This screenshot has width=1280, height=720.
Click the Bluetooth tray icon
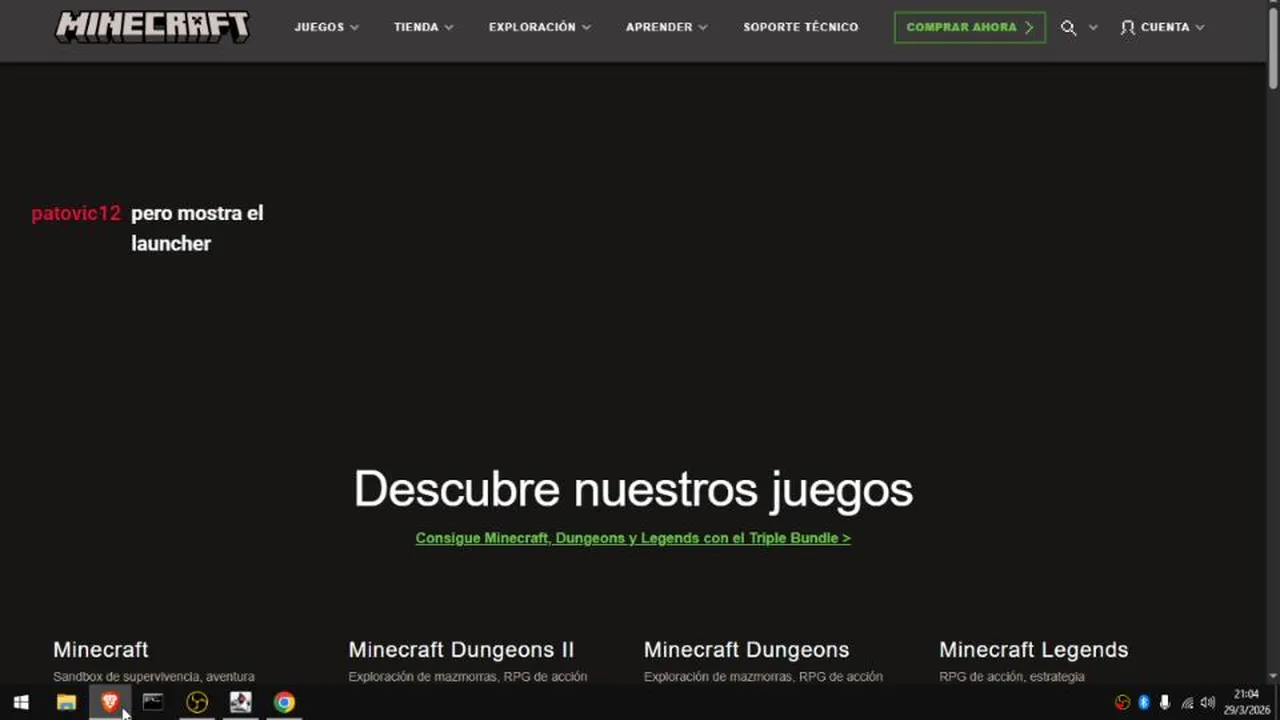coord(1144,703)
